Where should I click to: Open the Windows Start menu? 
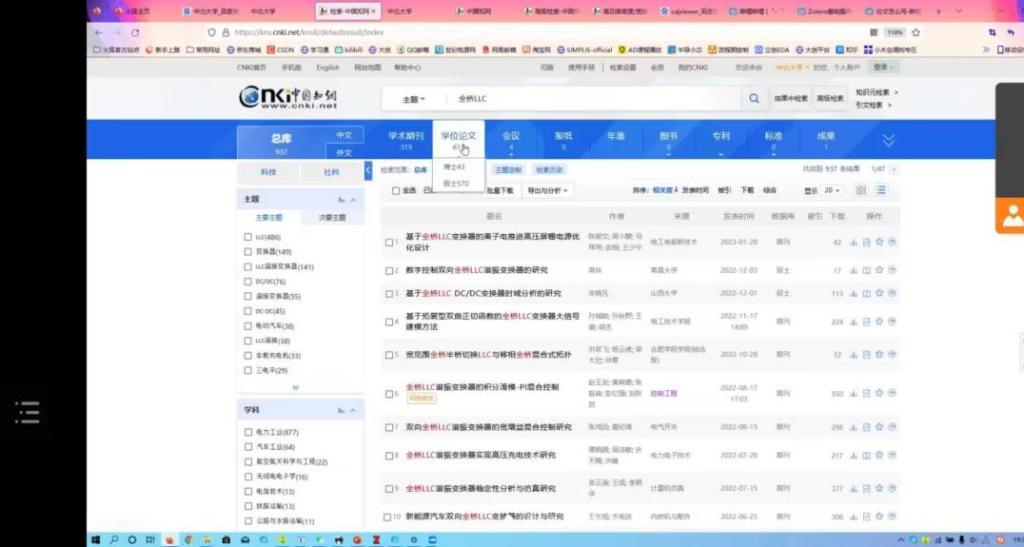(97, 539)
